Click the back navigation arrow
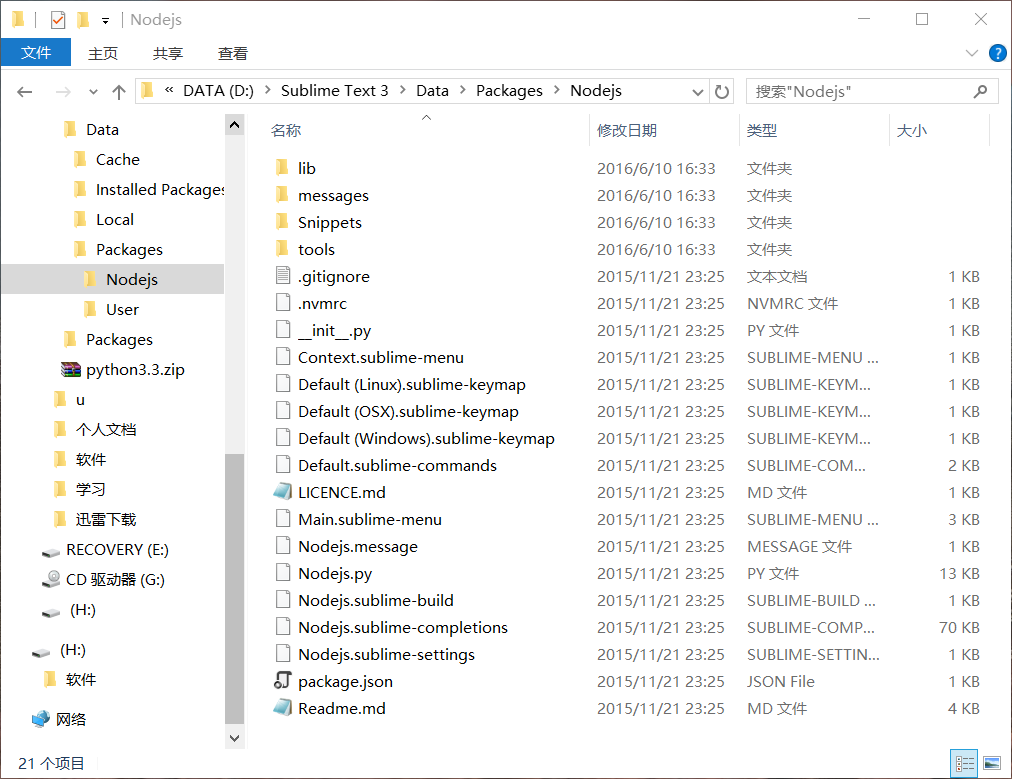Viewport: 1012px width, 779px height. click(25, 92)
